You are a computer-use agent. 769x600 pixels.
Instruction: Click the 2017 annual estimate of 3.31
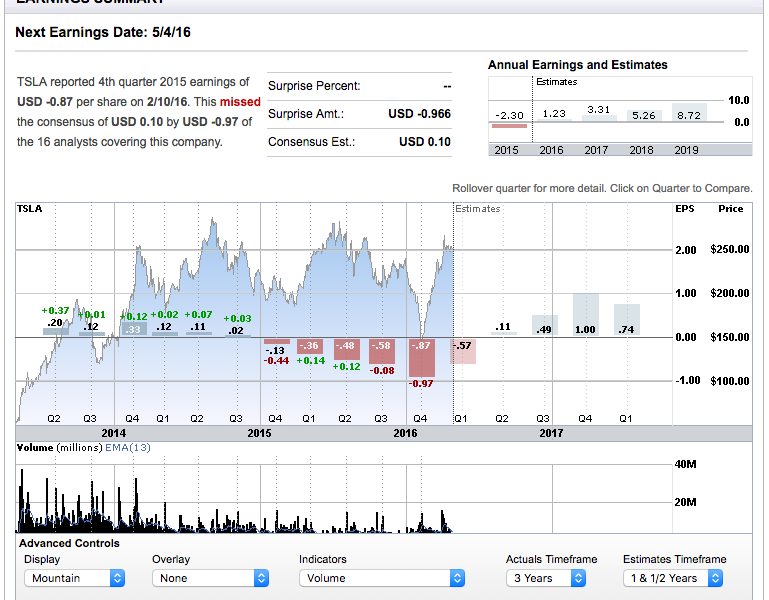598,110
